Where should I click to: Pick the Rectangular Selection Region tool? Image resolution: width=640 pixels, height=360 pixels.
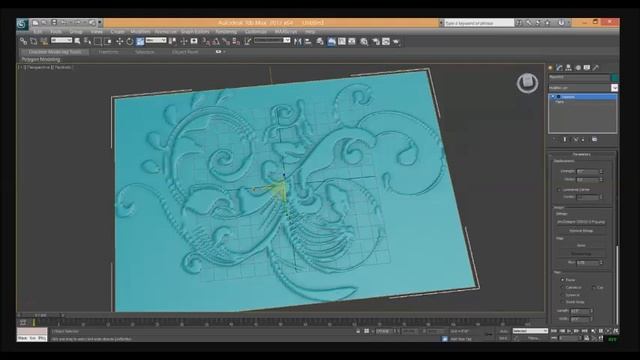[x=98, y=41]
